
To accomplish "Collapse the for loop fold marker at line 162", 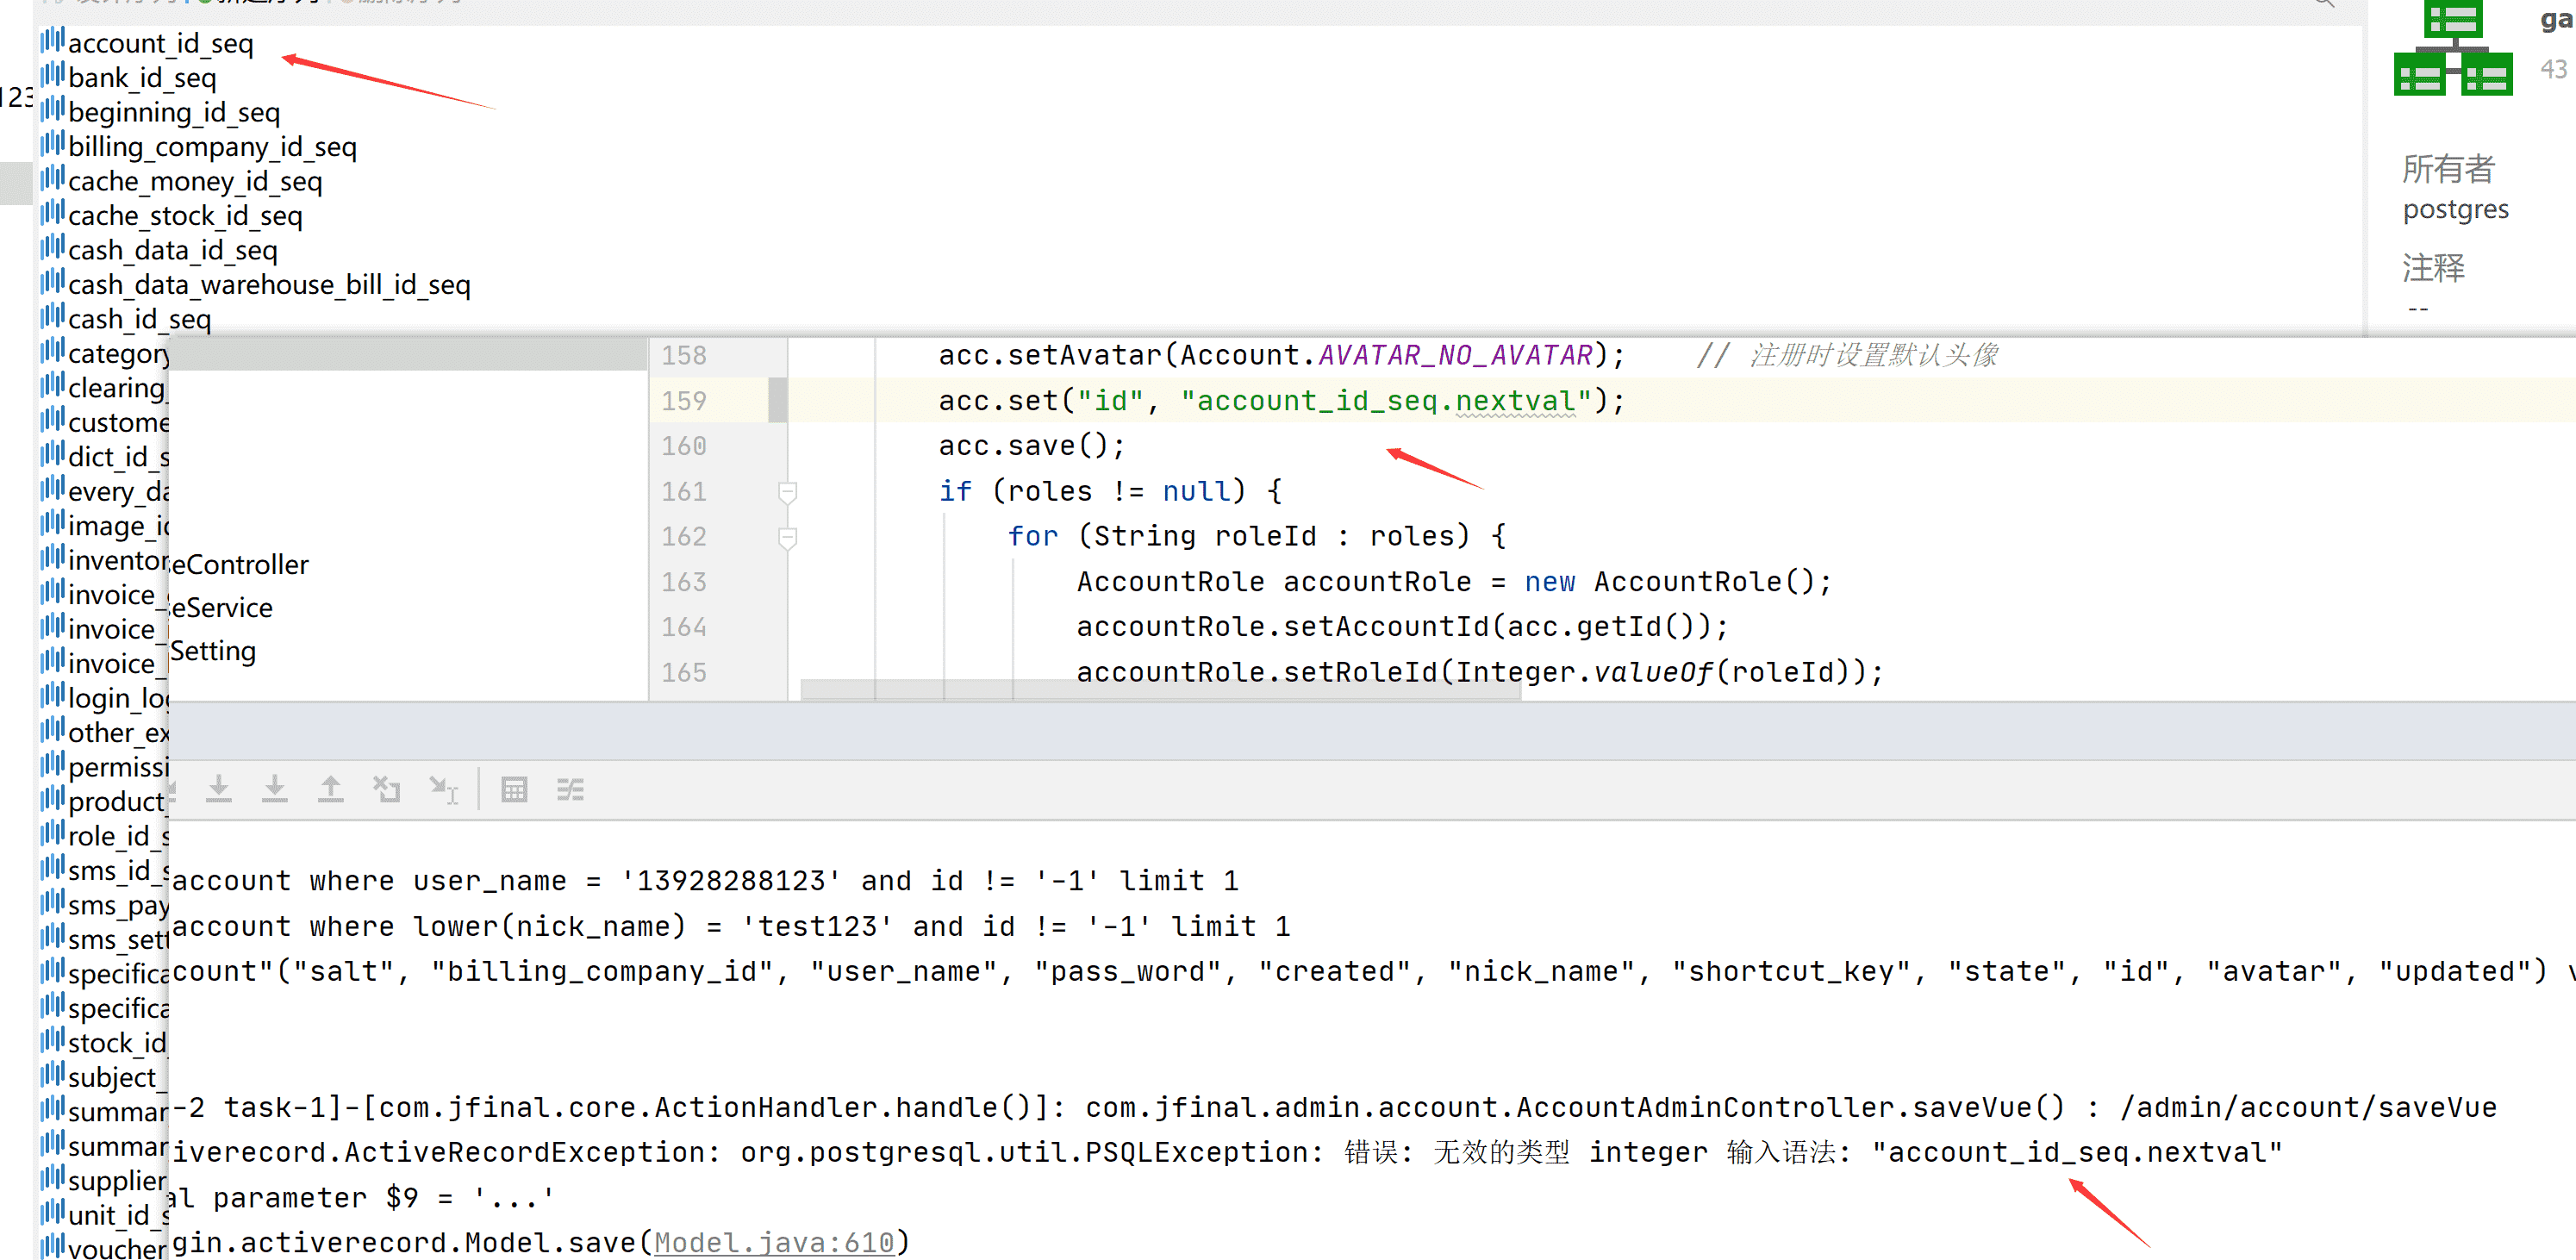I will click(787, 538).
